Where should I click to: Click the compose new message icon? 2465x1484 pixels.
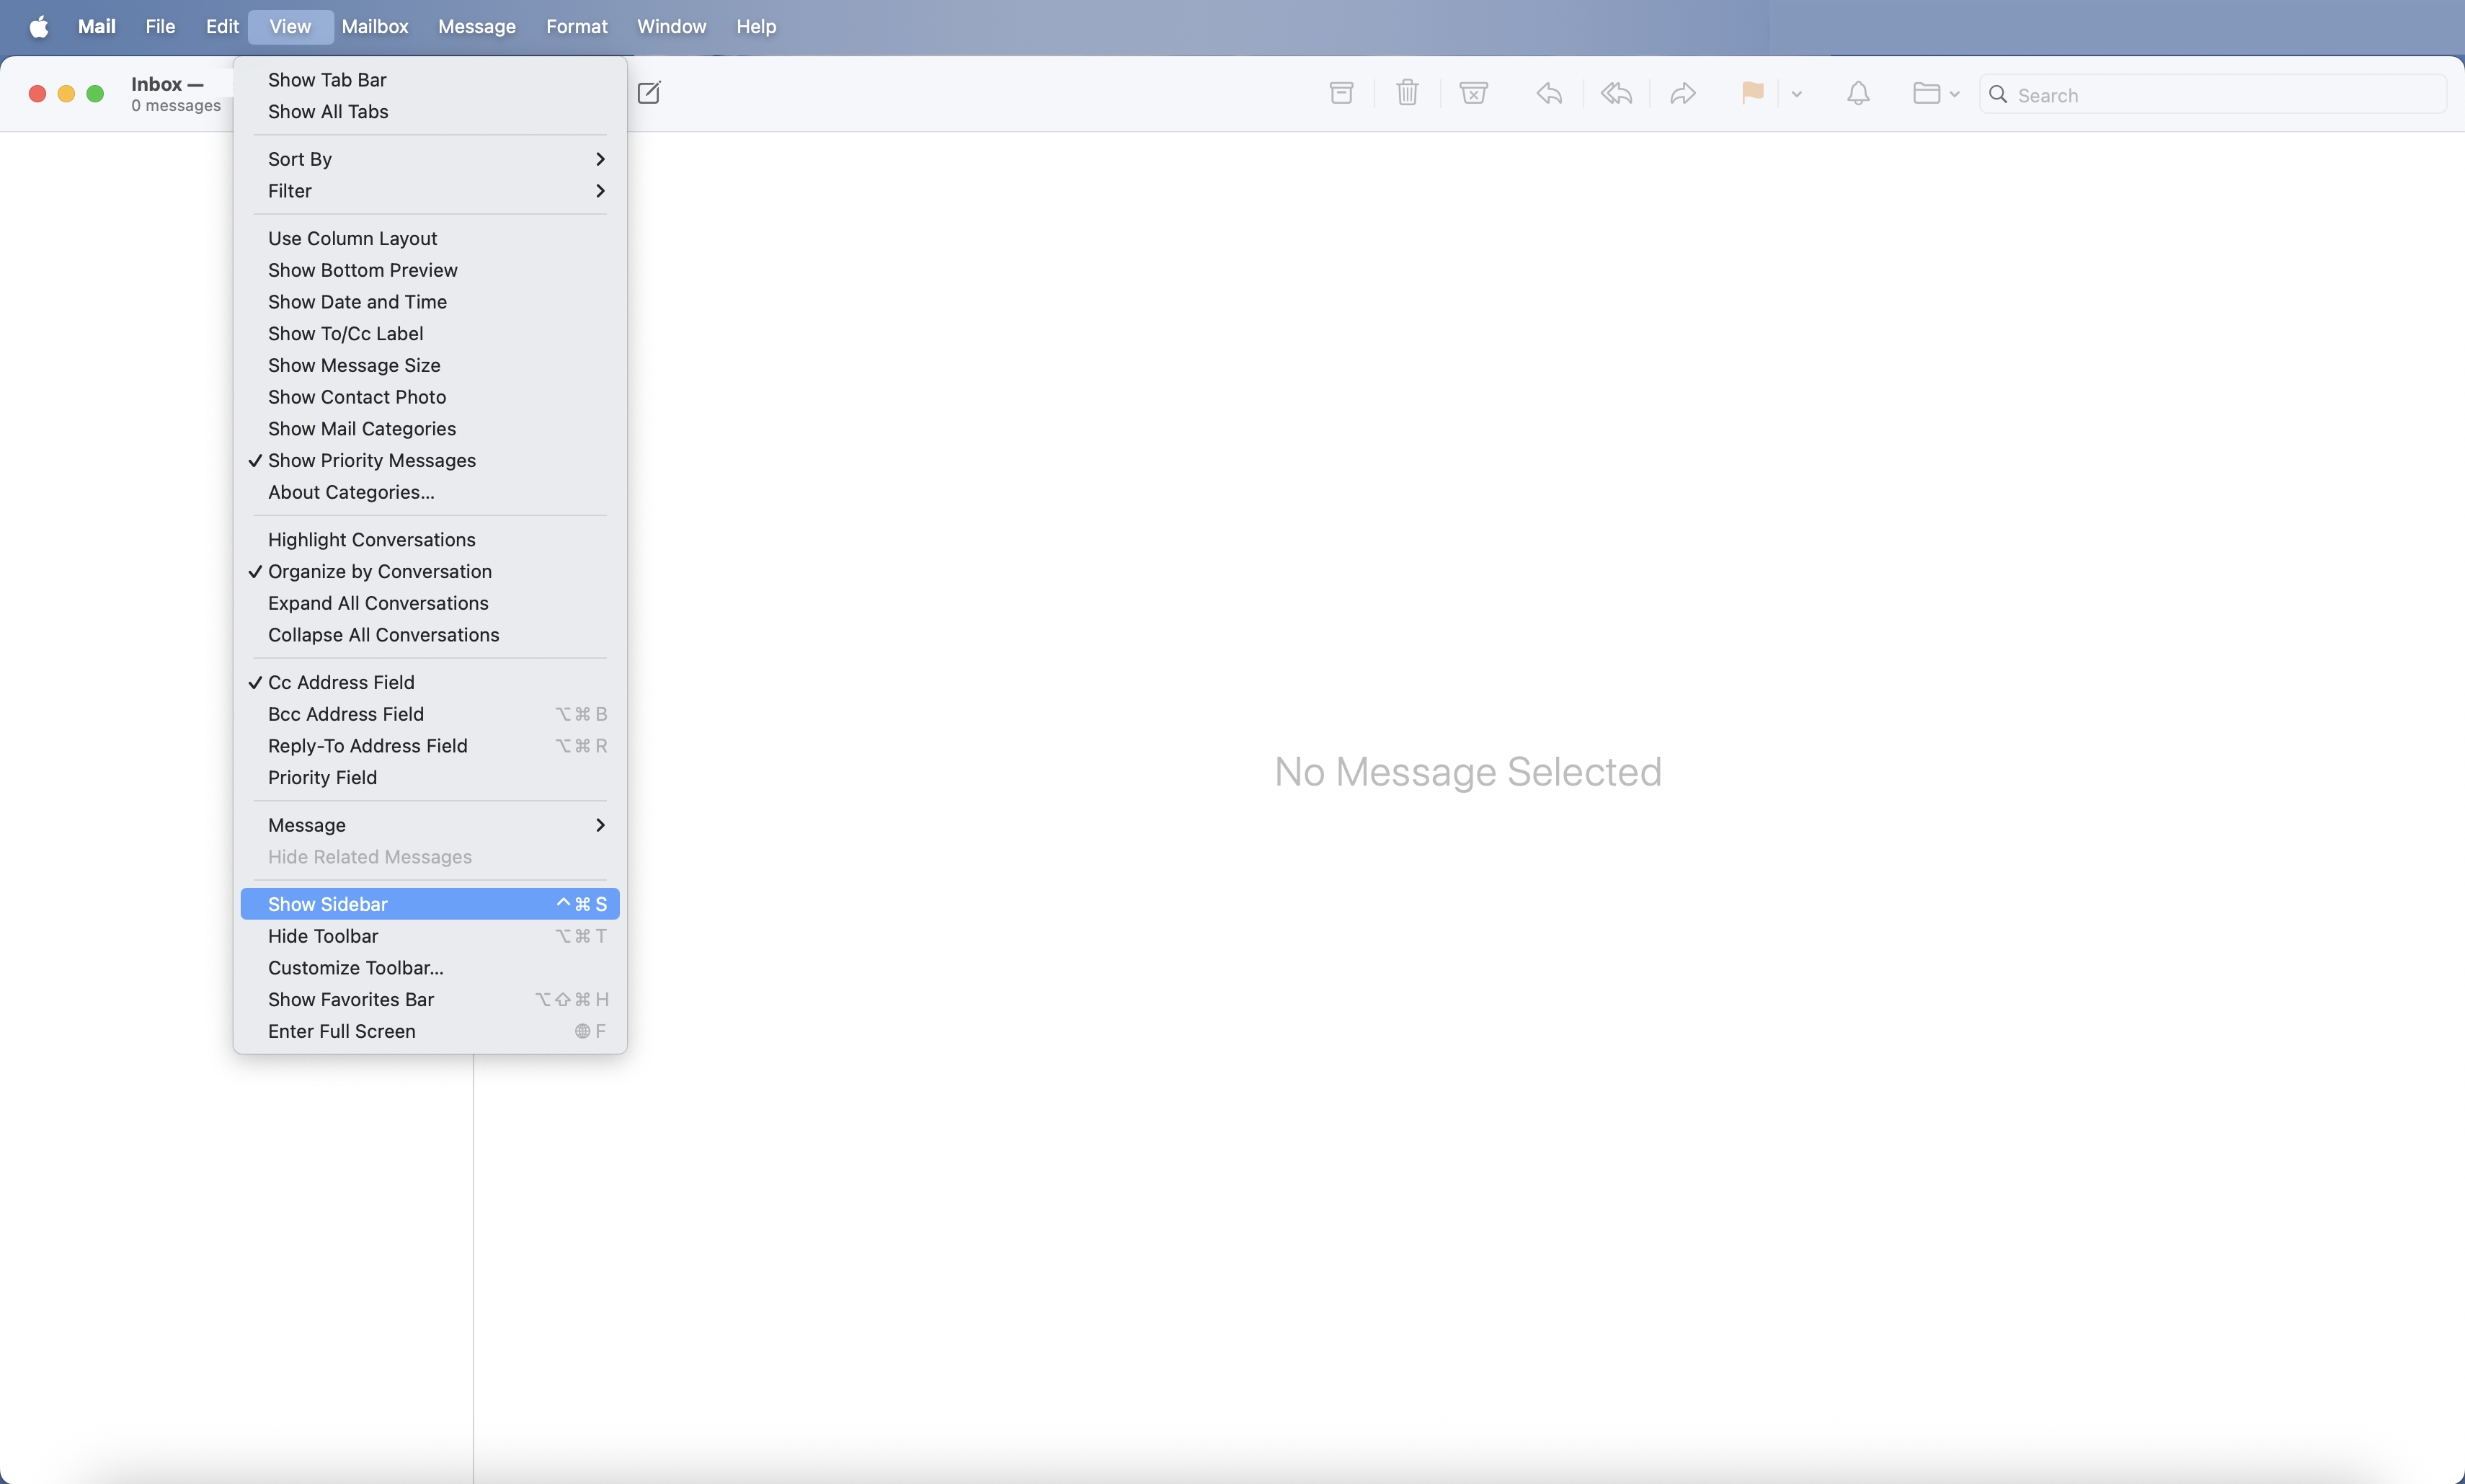[649, 93]
